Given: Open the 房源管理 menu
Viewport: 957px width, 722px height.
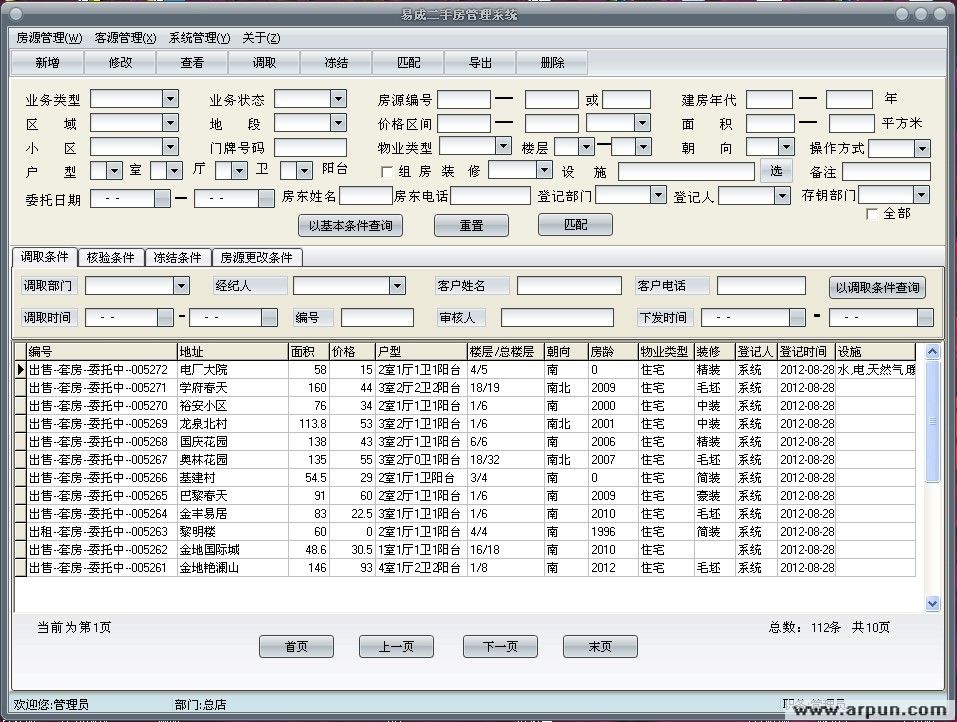Looking at the screenshot, I should [48, 38].
